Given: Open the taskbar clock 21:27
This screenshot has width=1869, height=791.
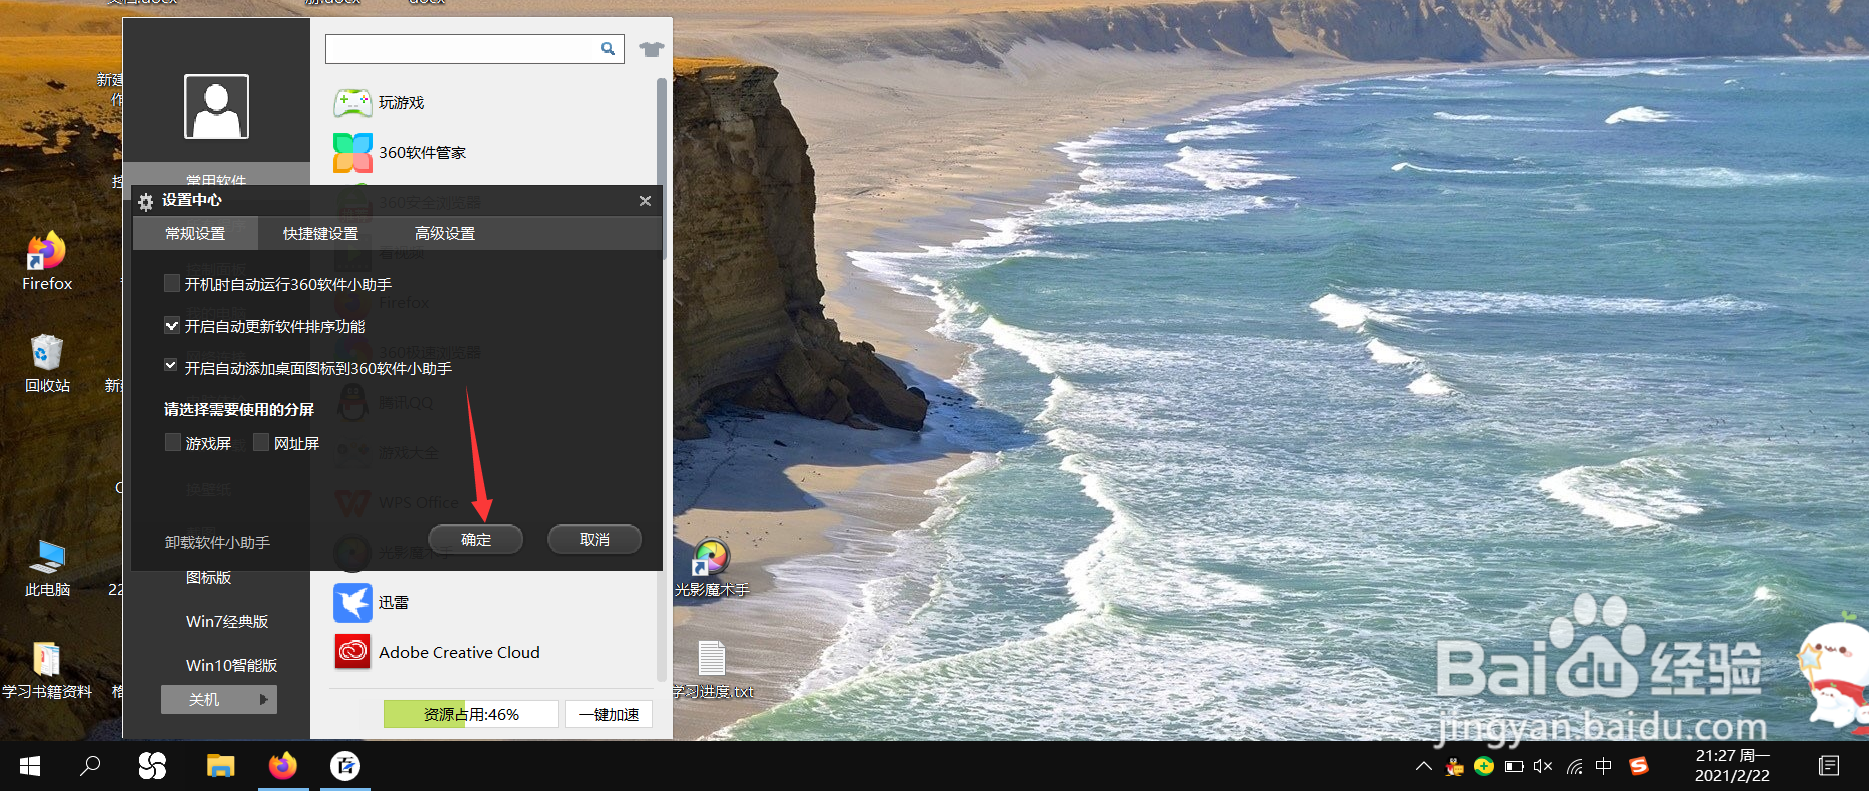Looking at the screenshot, I should (1732, 766).
